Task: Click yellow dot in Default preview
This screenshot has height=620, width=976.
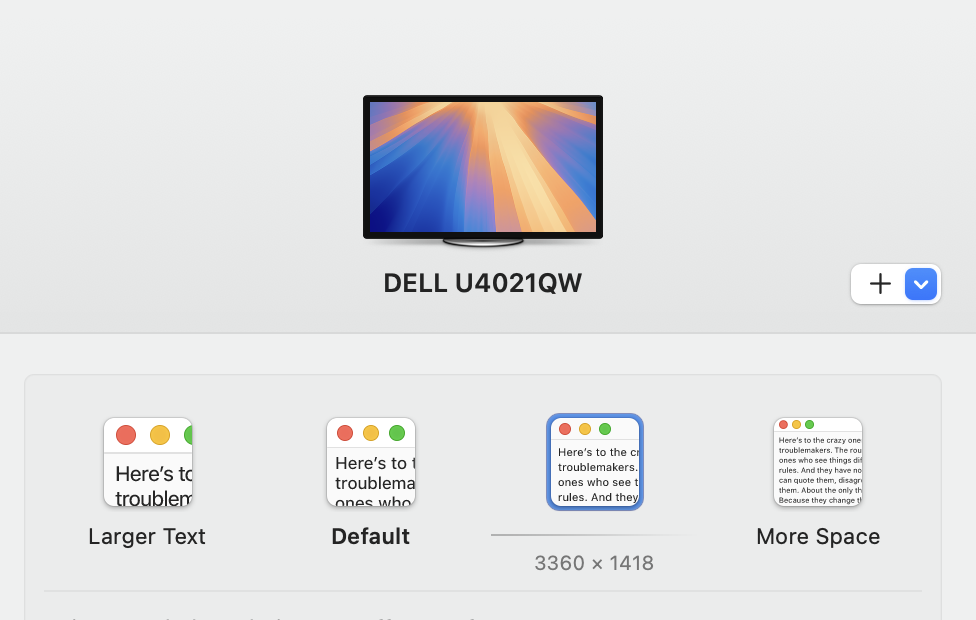Action: point(370,433)
